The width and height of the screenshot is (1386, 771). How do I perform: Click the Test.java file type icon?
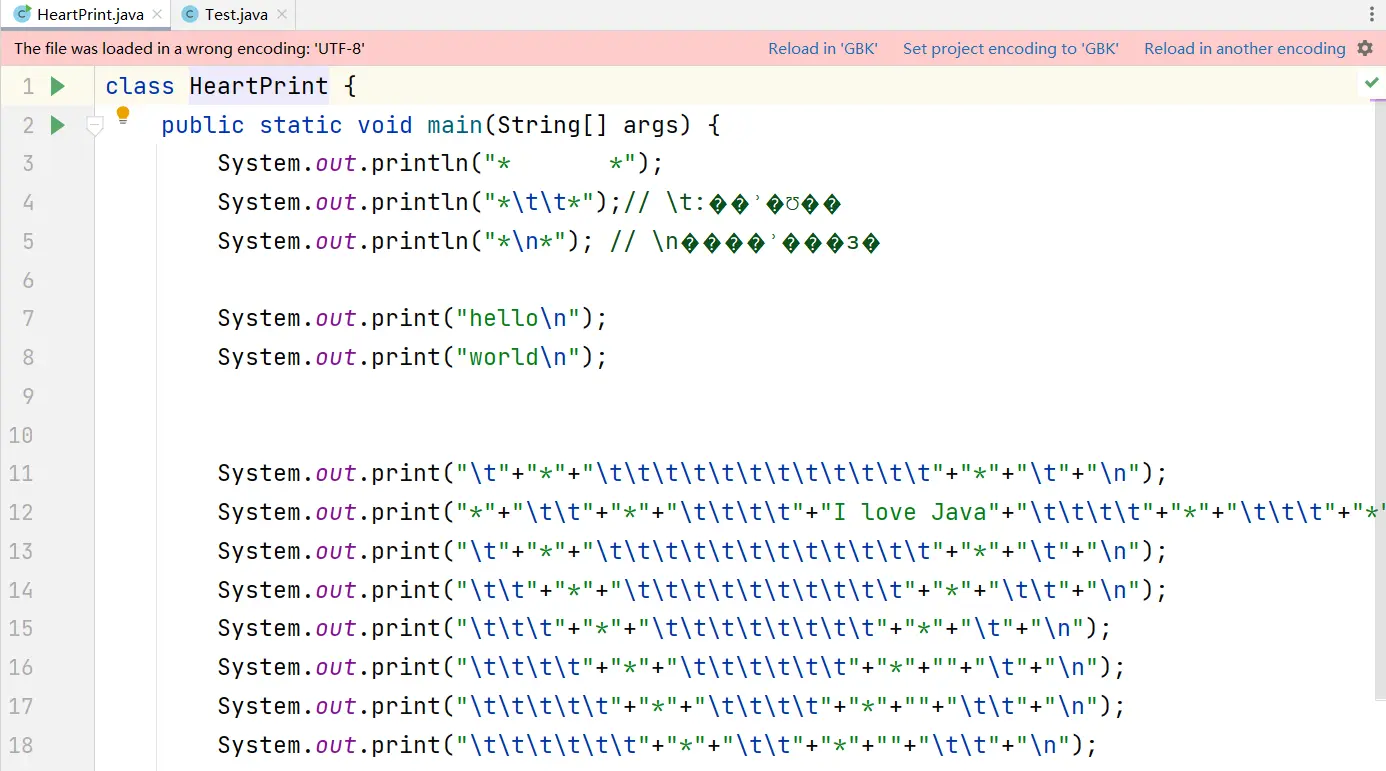[190, 15]
